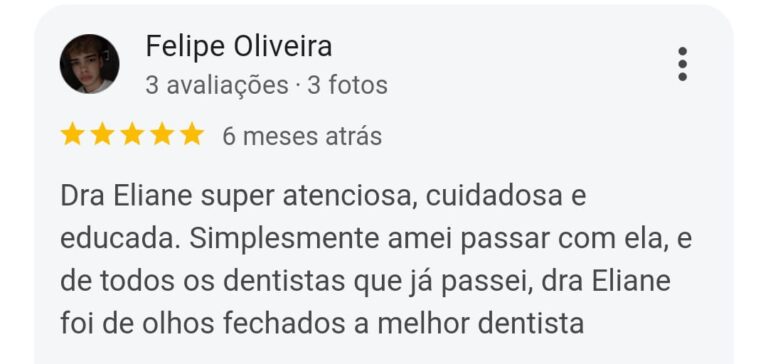Click the review line starting 'educada. Simplesmente'
This screenshot has height=364, width=768.
click(x=376, y=239)
